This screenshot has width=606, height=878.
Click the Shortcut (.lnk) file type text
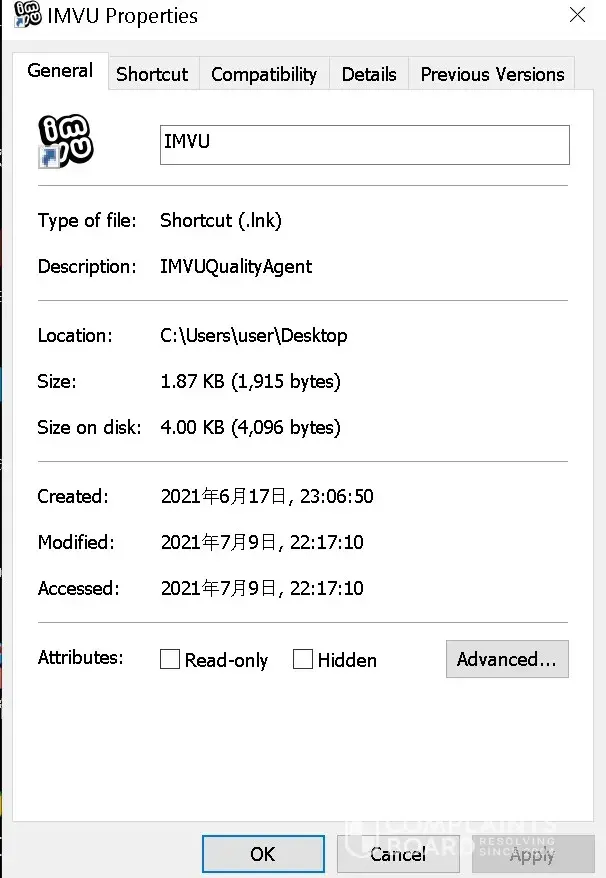click(x=221, y=221)
